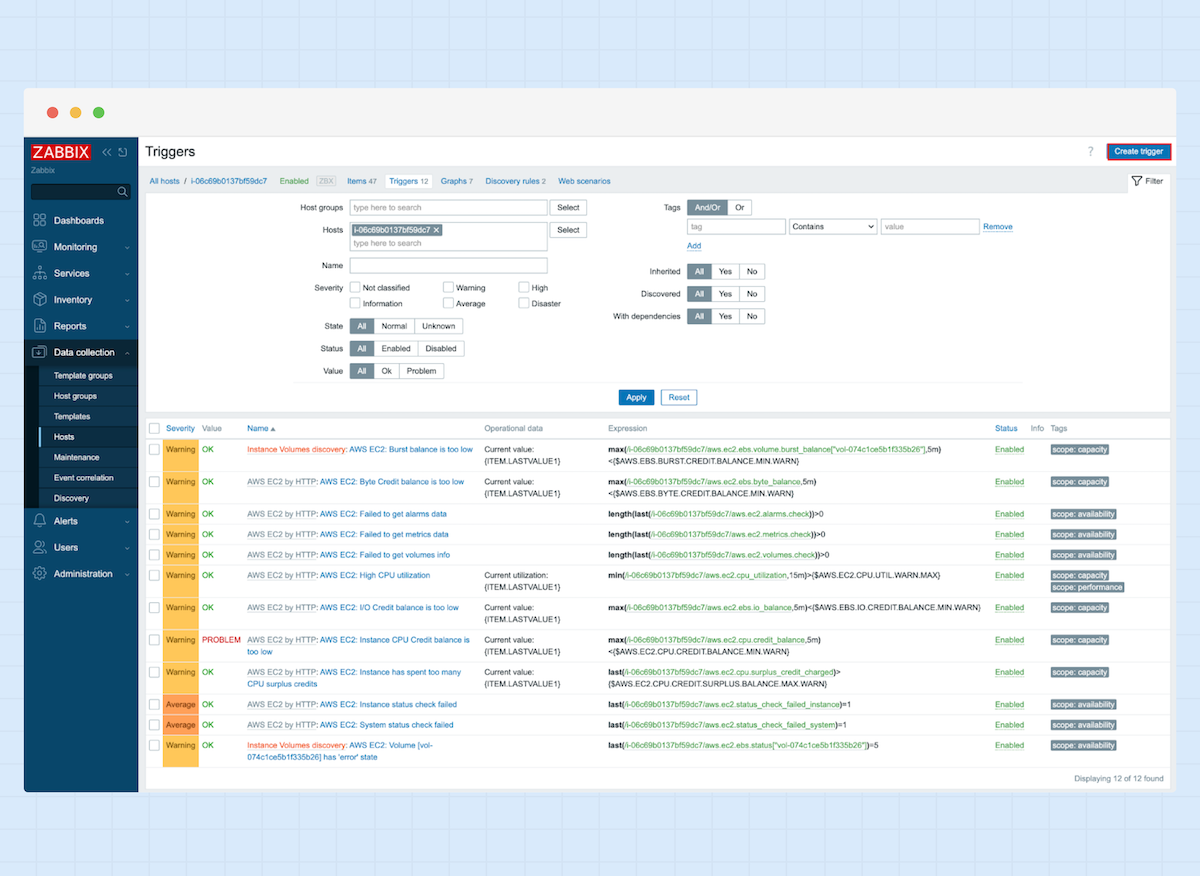The width and height of the screenshot is (1200, 876).
Task: Open trigger AWS EC2: High CPU utilization
Action: point(375,575)
